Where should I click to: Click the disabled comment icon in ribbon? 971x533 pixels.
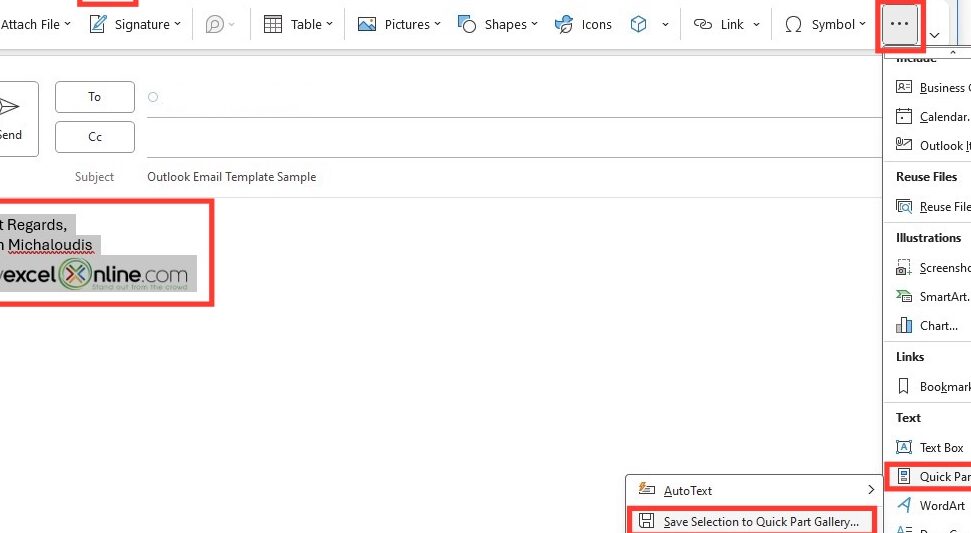pyautogui.click(x=214, y=24)
